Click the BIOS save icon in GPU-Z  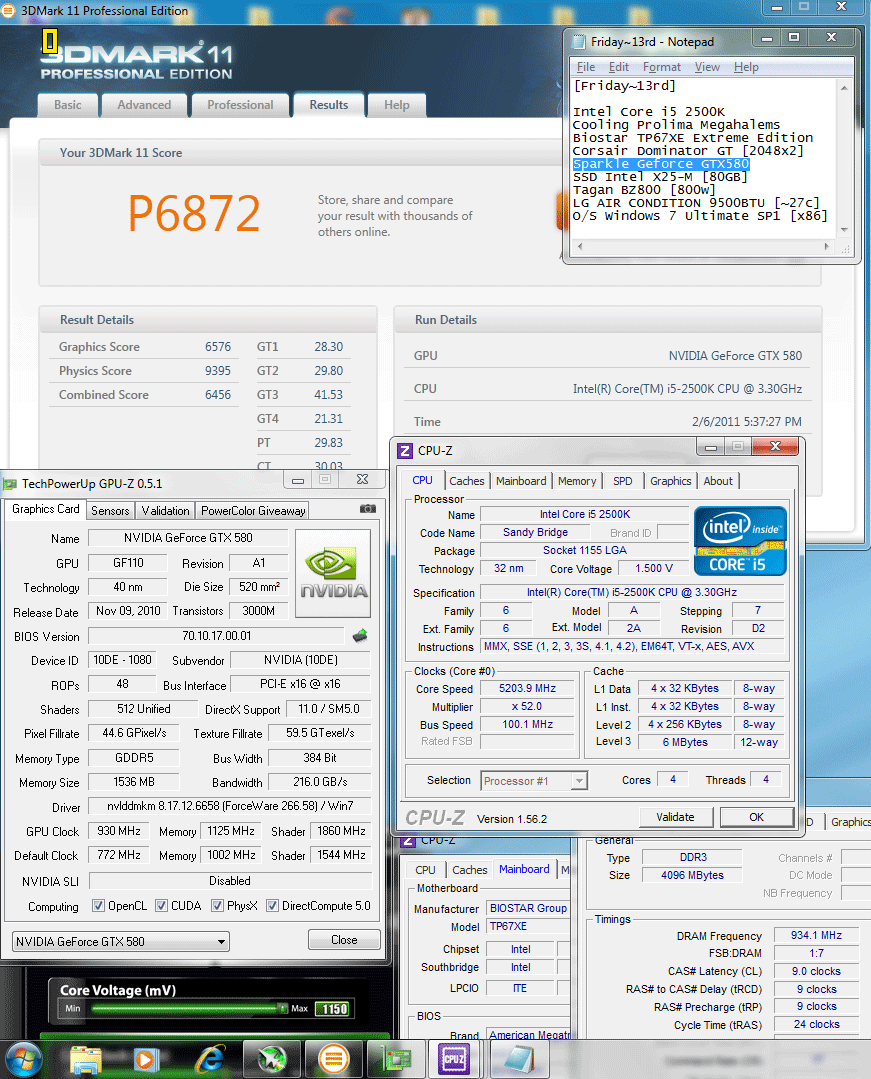tap(360, 636)
